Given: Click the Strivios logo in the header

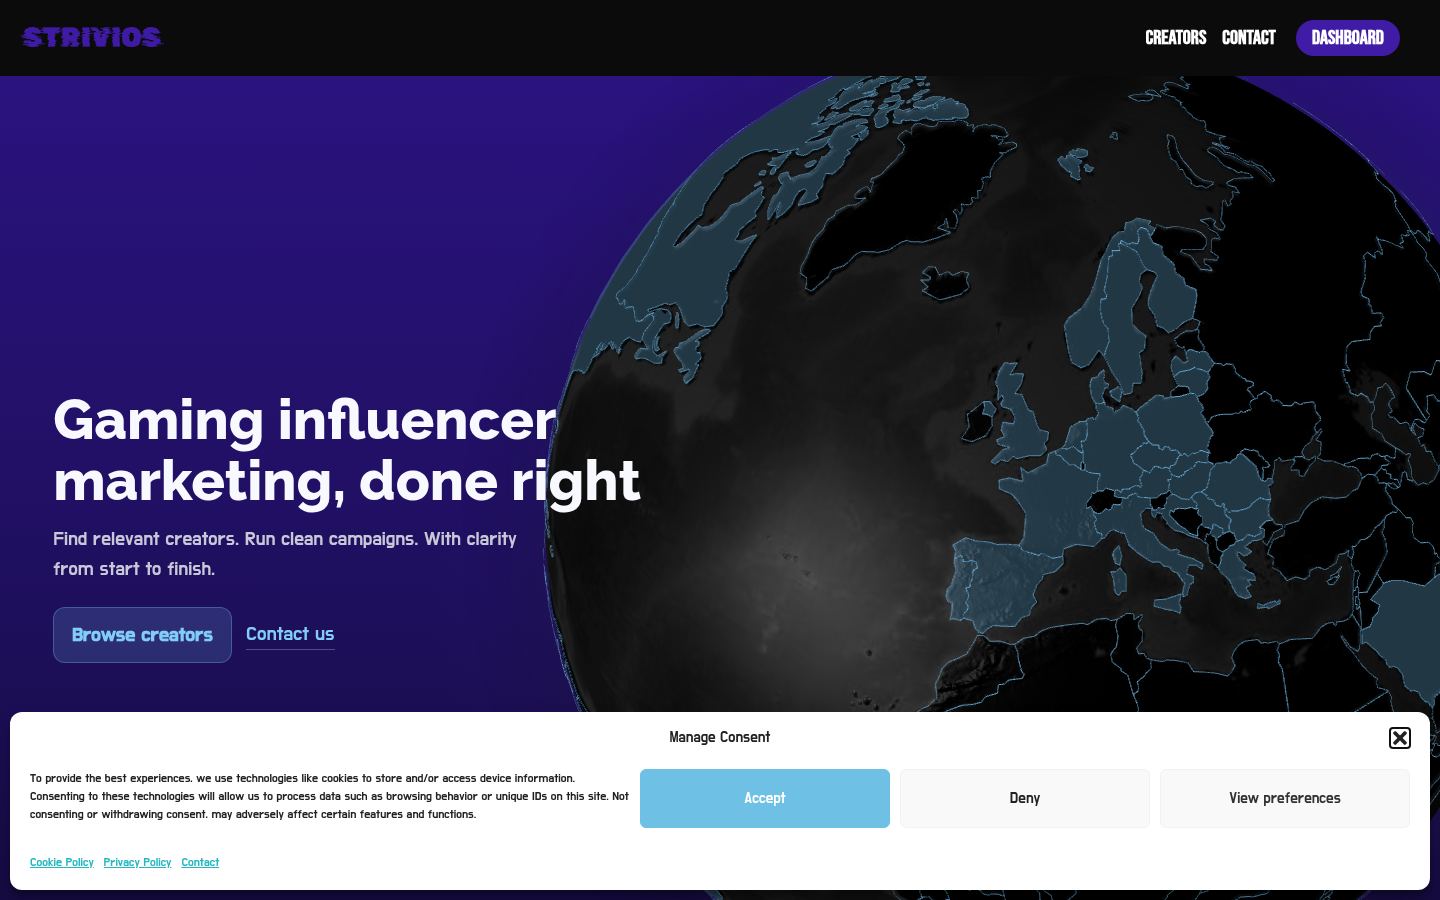Looking at the screenshot, I should [92, 38].
